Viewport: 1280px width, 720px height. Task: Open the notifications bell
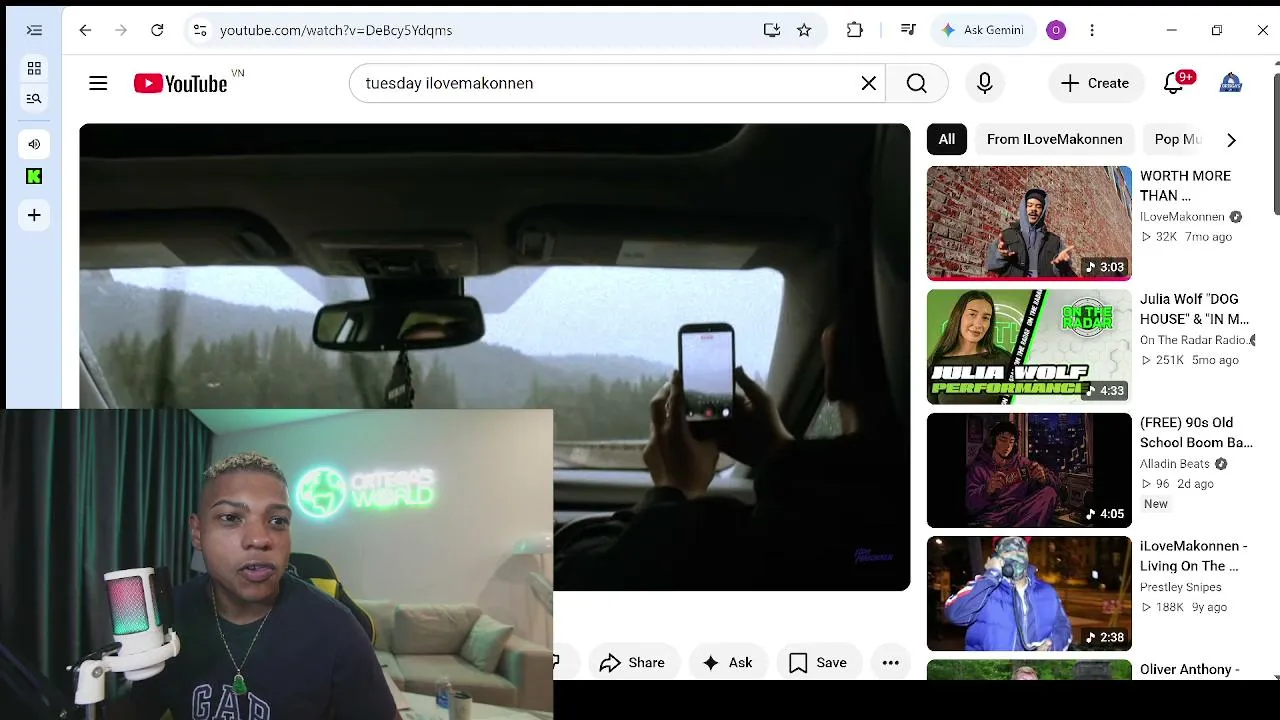pyautogui.click(x=1174, y=83)
